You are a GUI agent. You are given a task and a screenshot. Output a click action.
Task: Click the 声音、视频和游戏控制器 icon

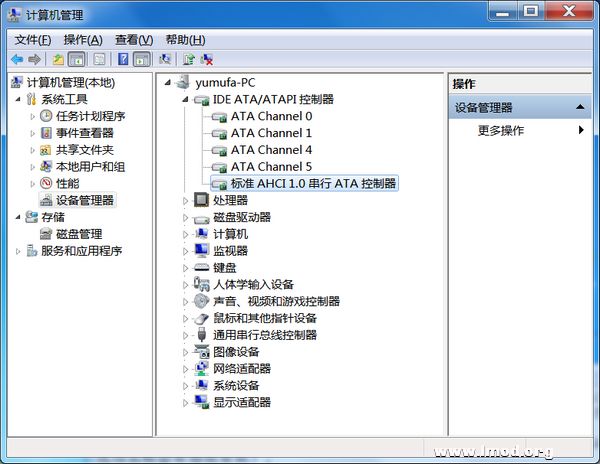[x=201, y=301]
